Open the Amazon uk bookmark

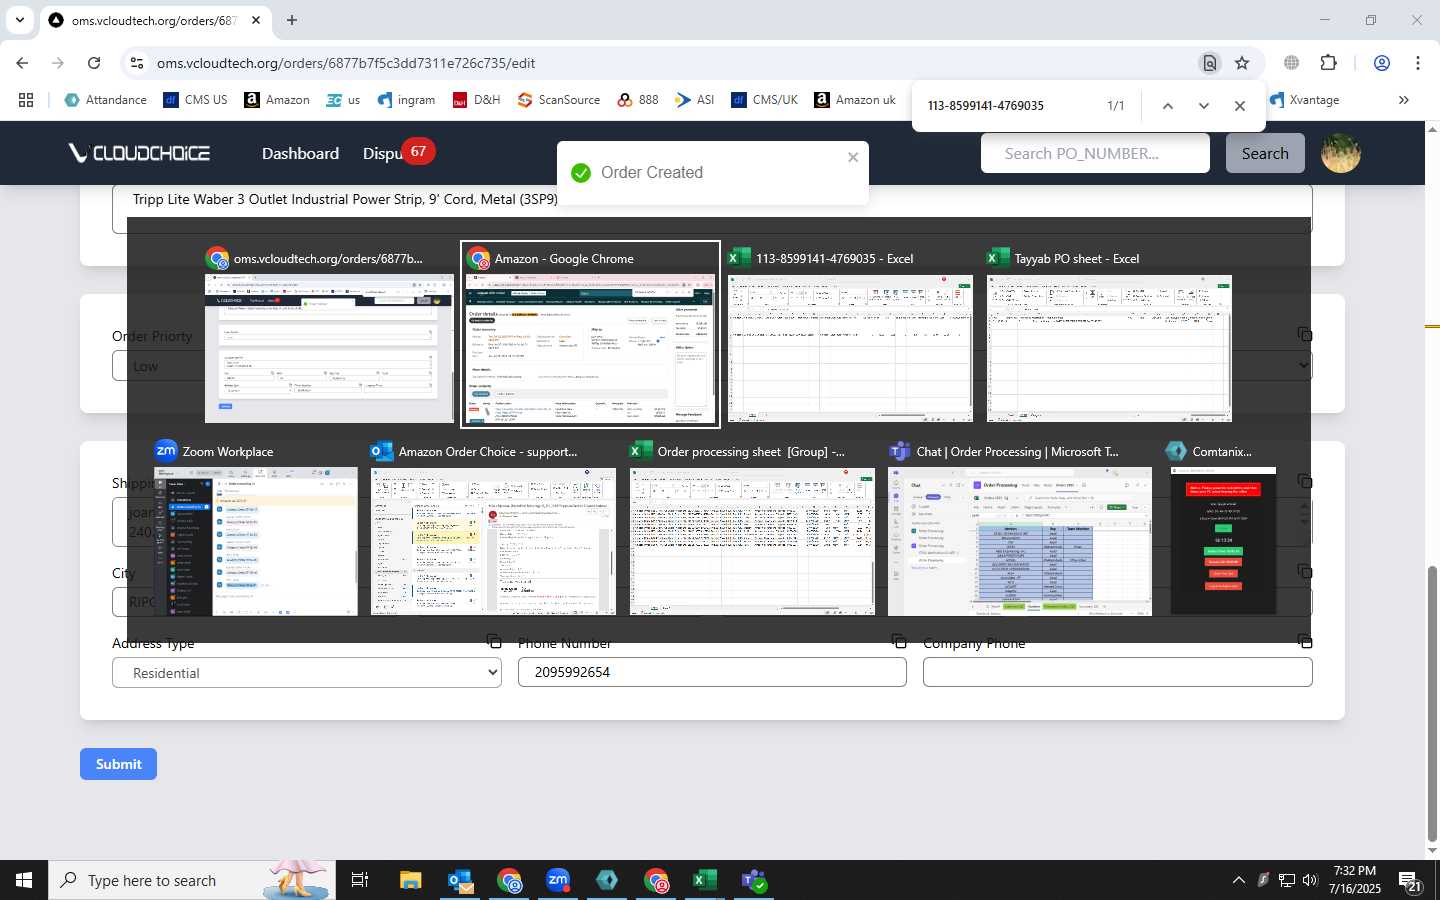tap(855, 100)
